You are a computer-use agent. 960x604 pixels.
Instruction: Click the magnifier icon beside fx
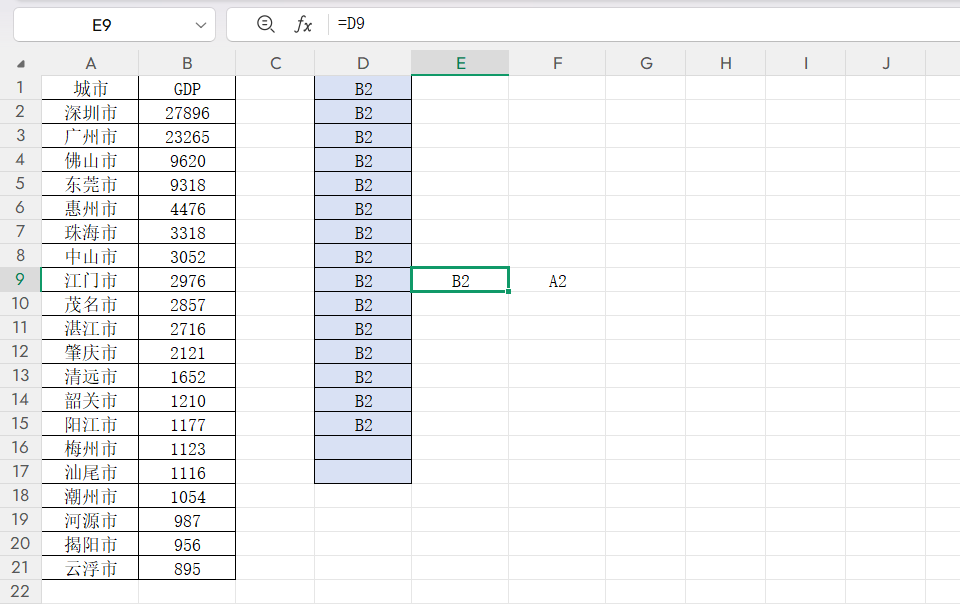coord(265,24)
